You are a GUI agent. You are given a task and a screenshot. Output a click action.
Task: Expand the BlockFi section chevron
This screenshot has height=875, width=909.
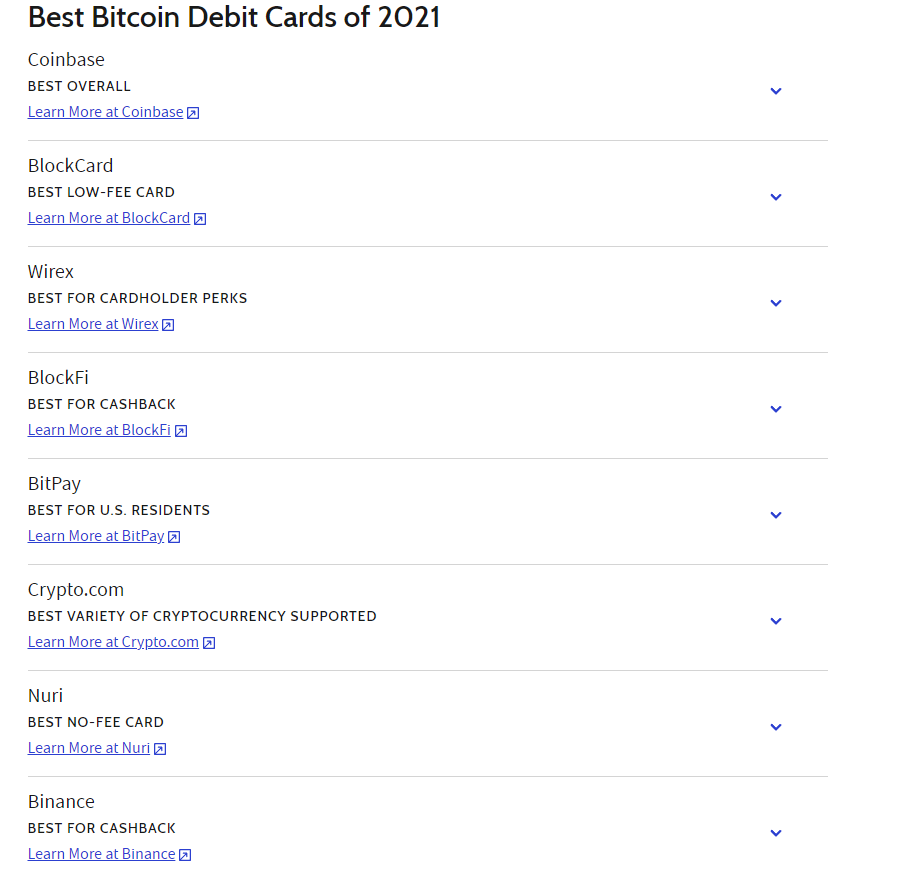[x=776, y=409]
